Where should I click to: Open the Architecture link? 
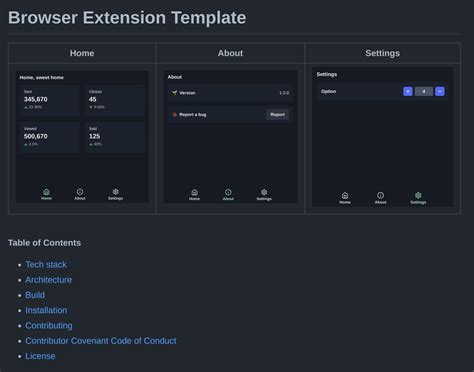point(49,280)
